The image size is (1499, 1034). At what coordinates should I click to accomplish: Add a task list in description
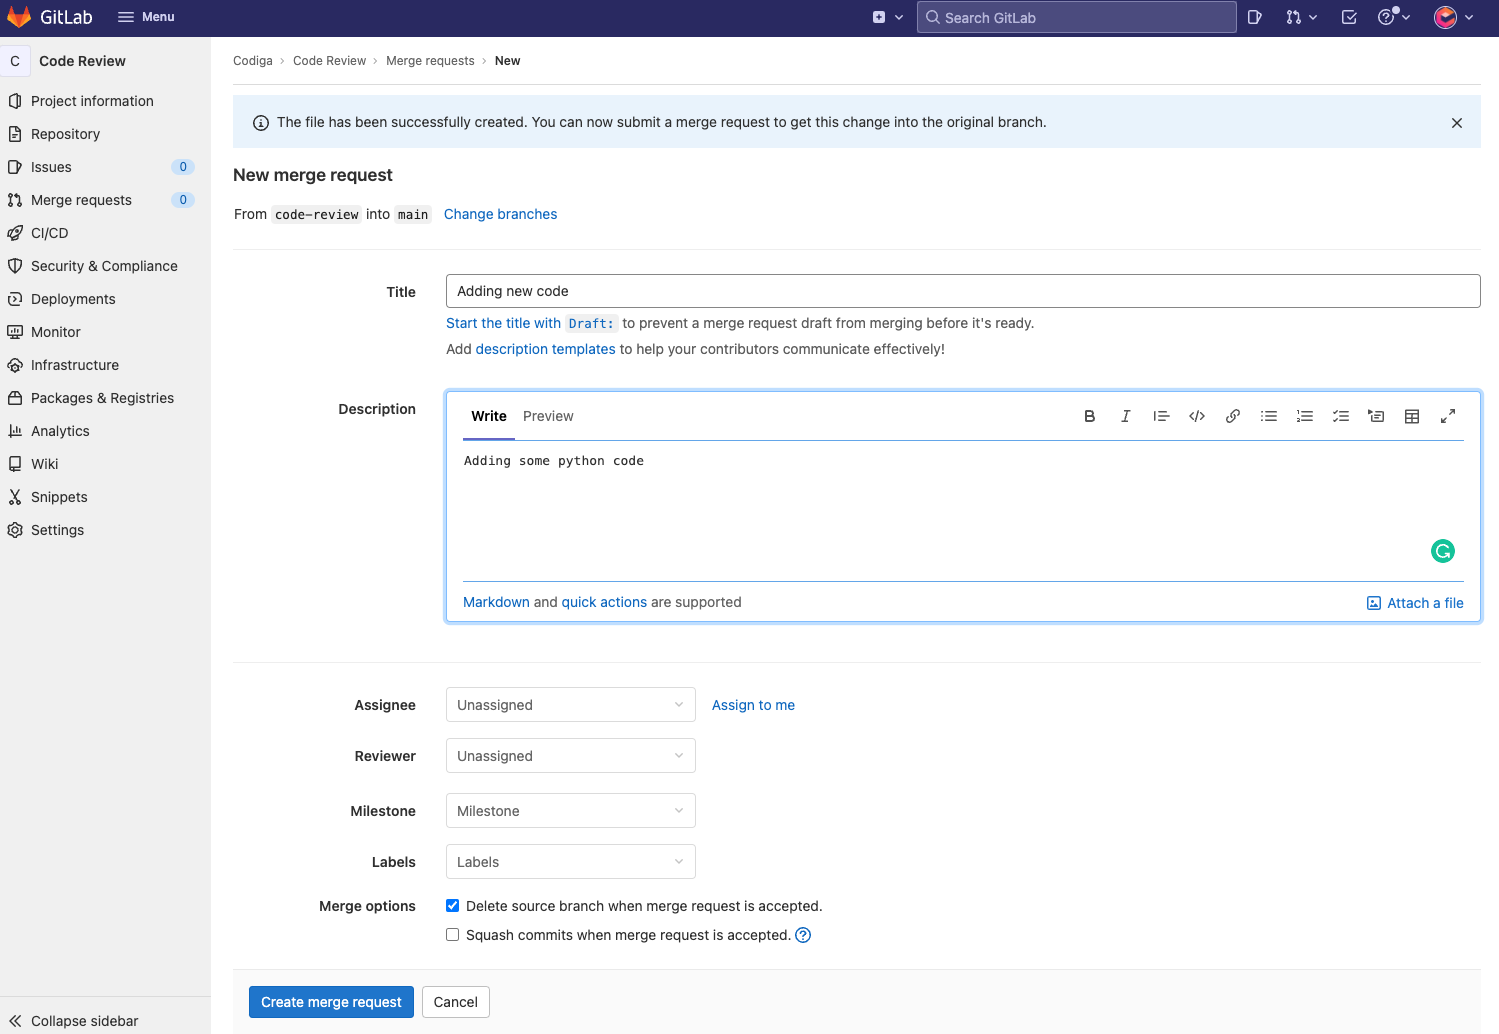[x=1341, y=416]
